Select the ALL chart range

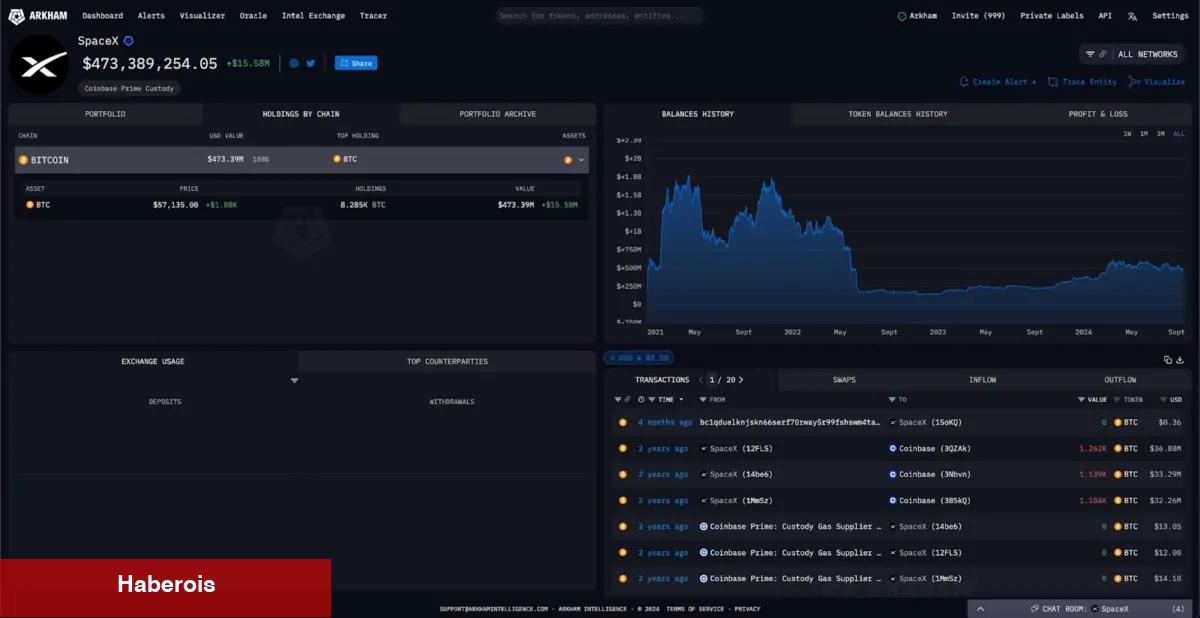pos(1178,133)
